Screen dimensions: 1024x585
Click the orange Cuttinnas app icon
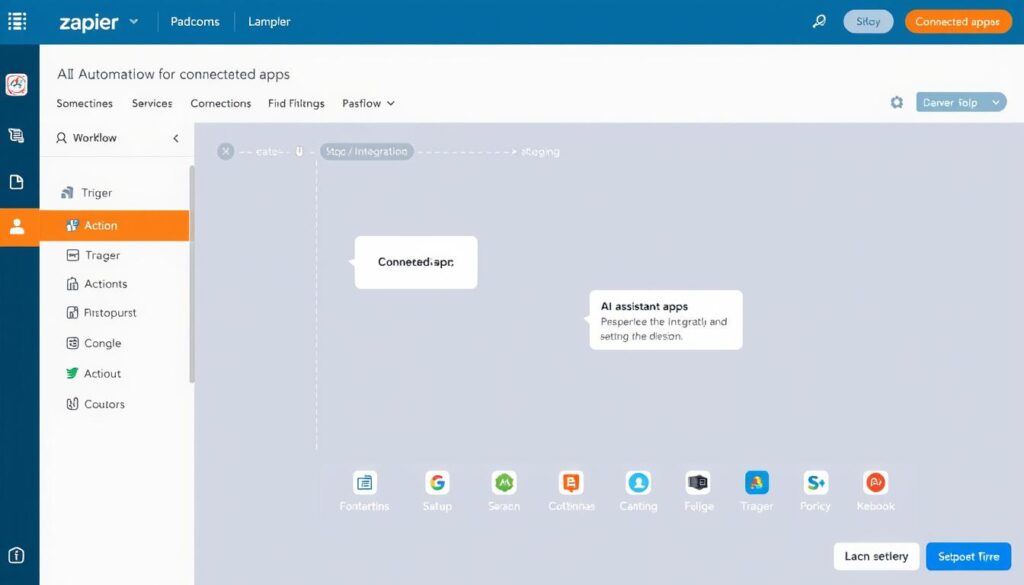570,483
